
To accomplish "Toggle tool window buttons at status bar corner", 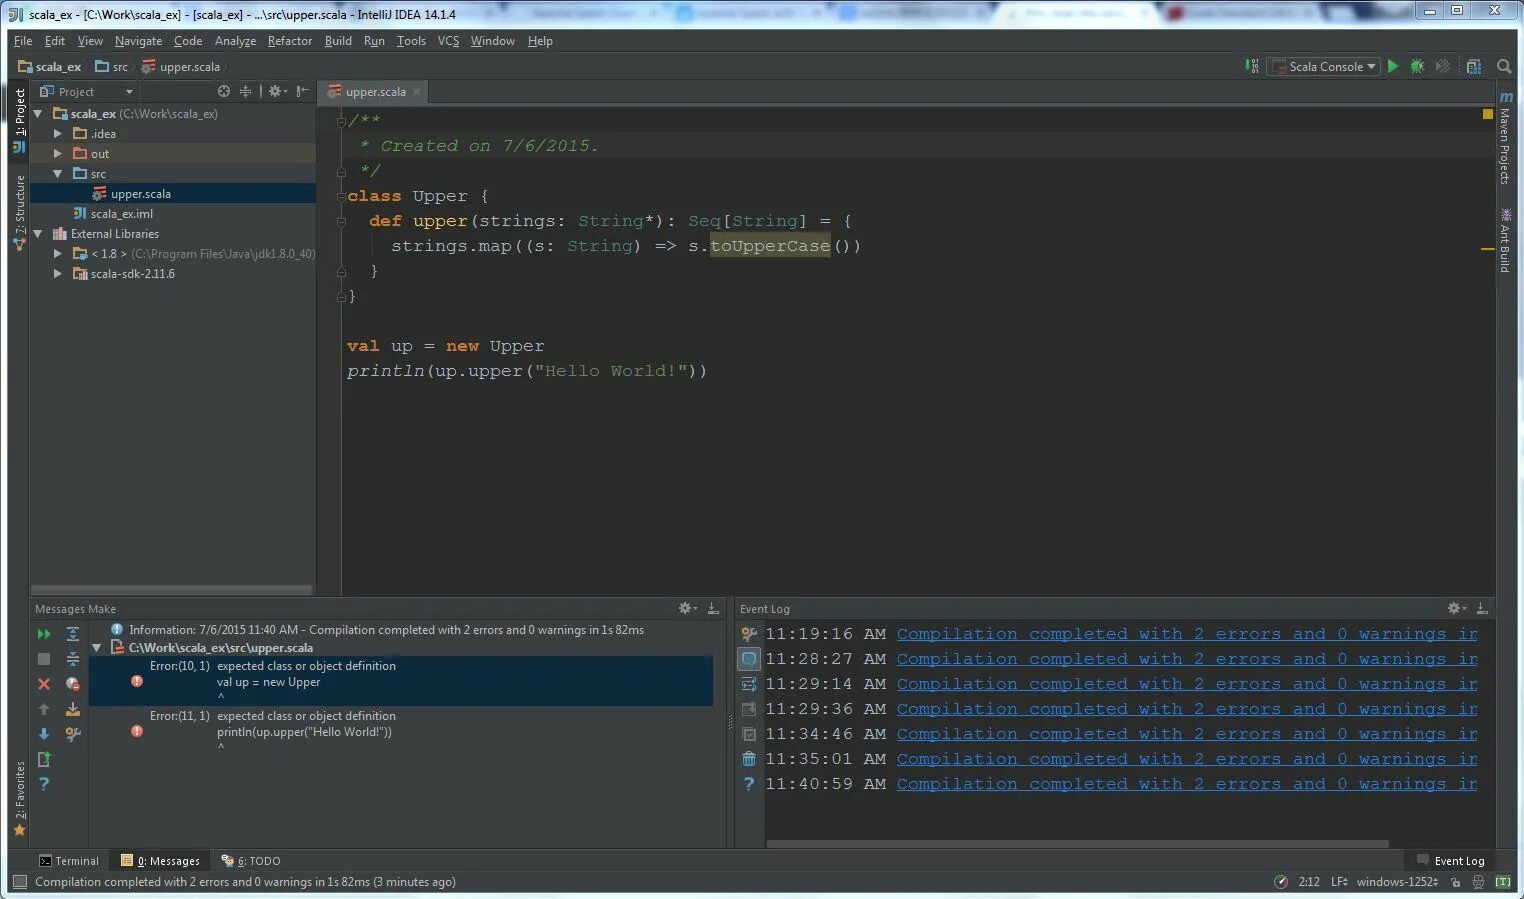I will 19,882.
